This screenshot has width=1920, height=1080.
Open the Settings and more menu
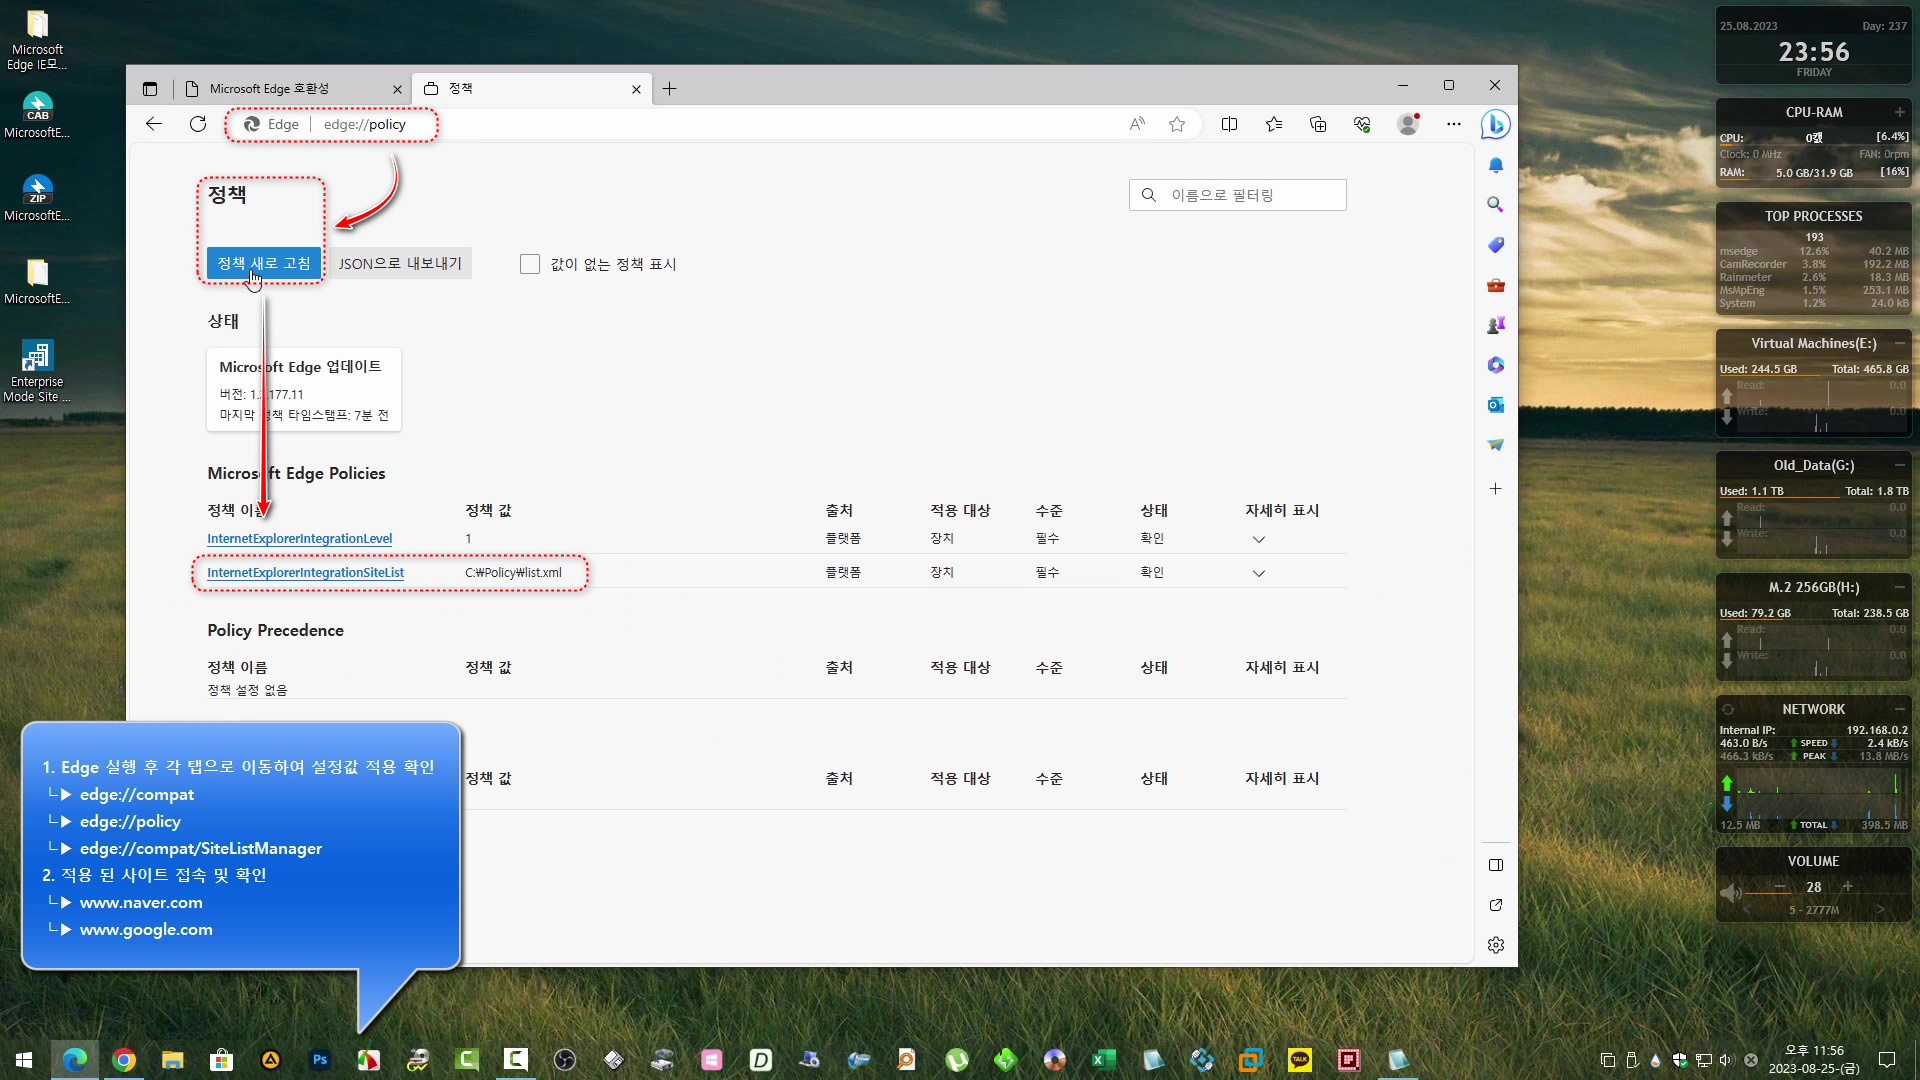tap(1453, 124)
